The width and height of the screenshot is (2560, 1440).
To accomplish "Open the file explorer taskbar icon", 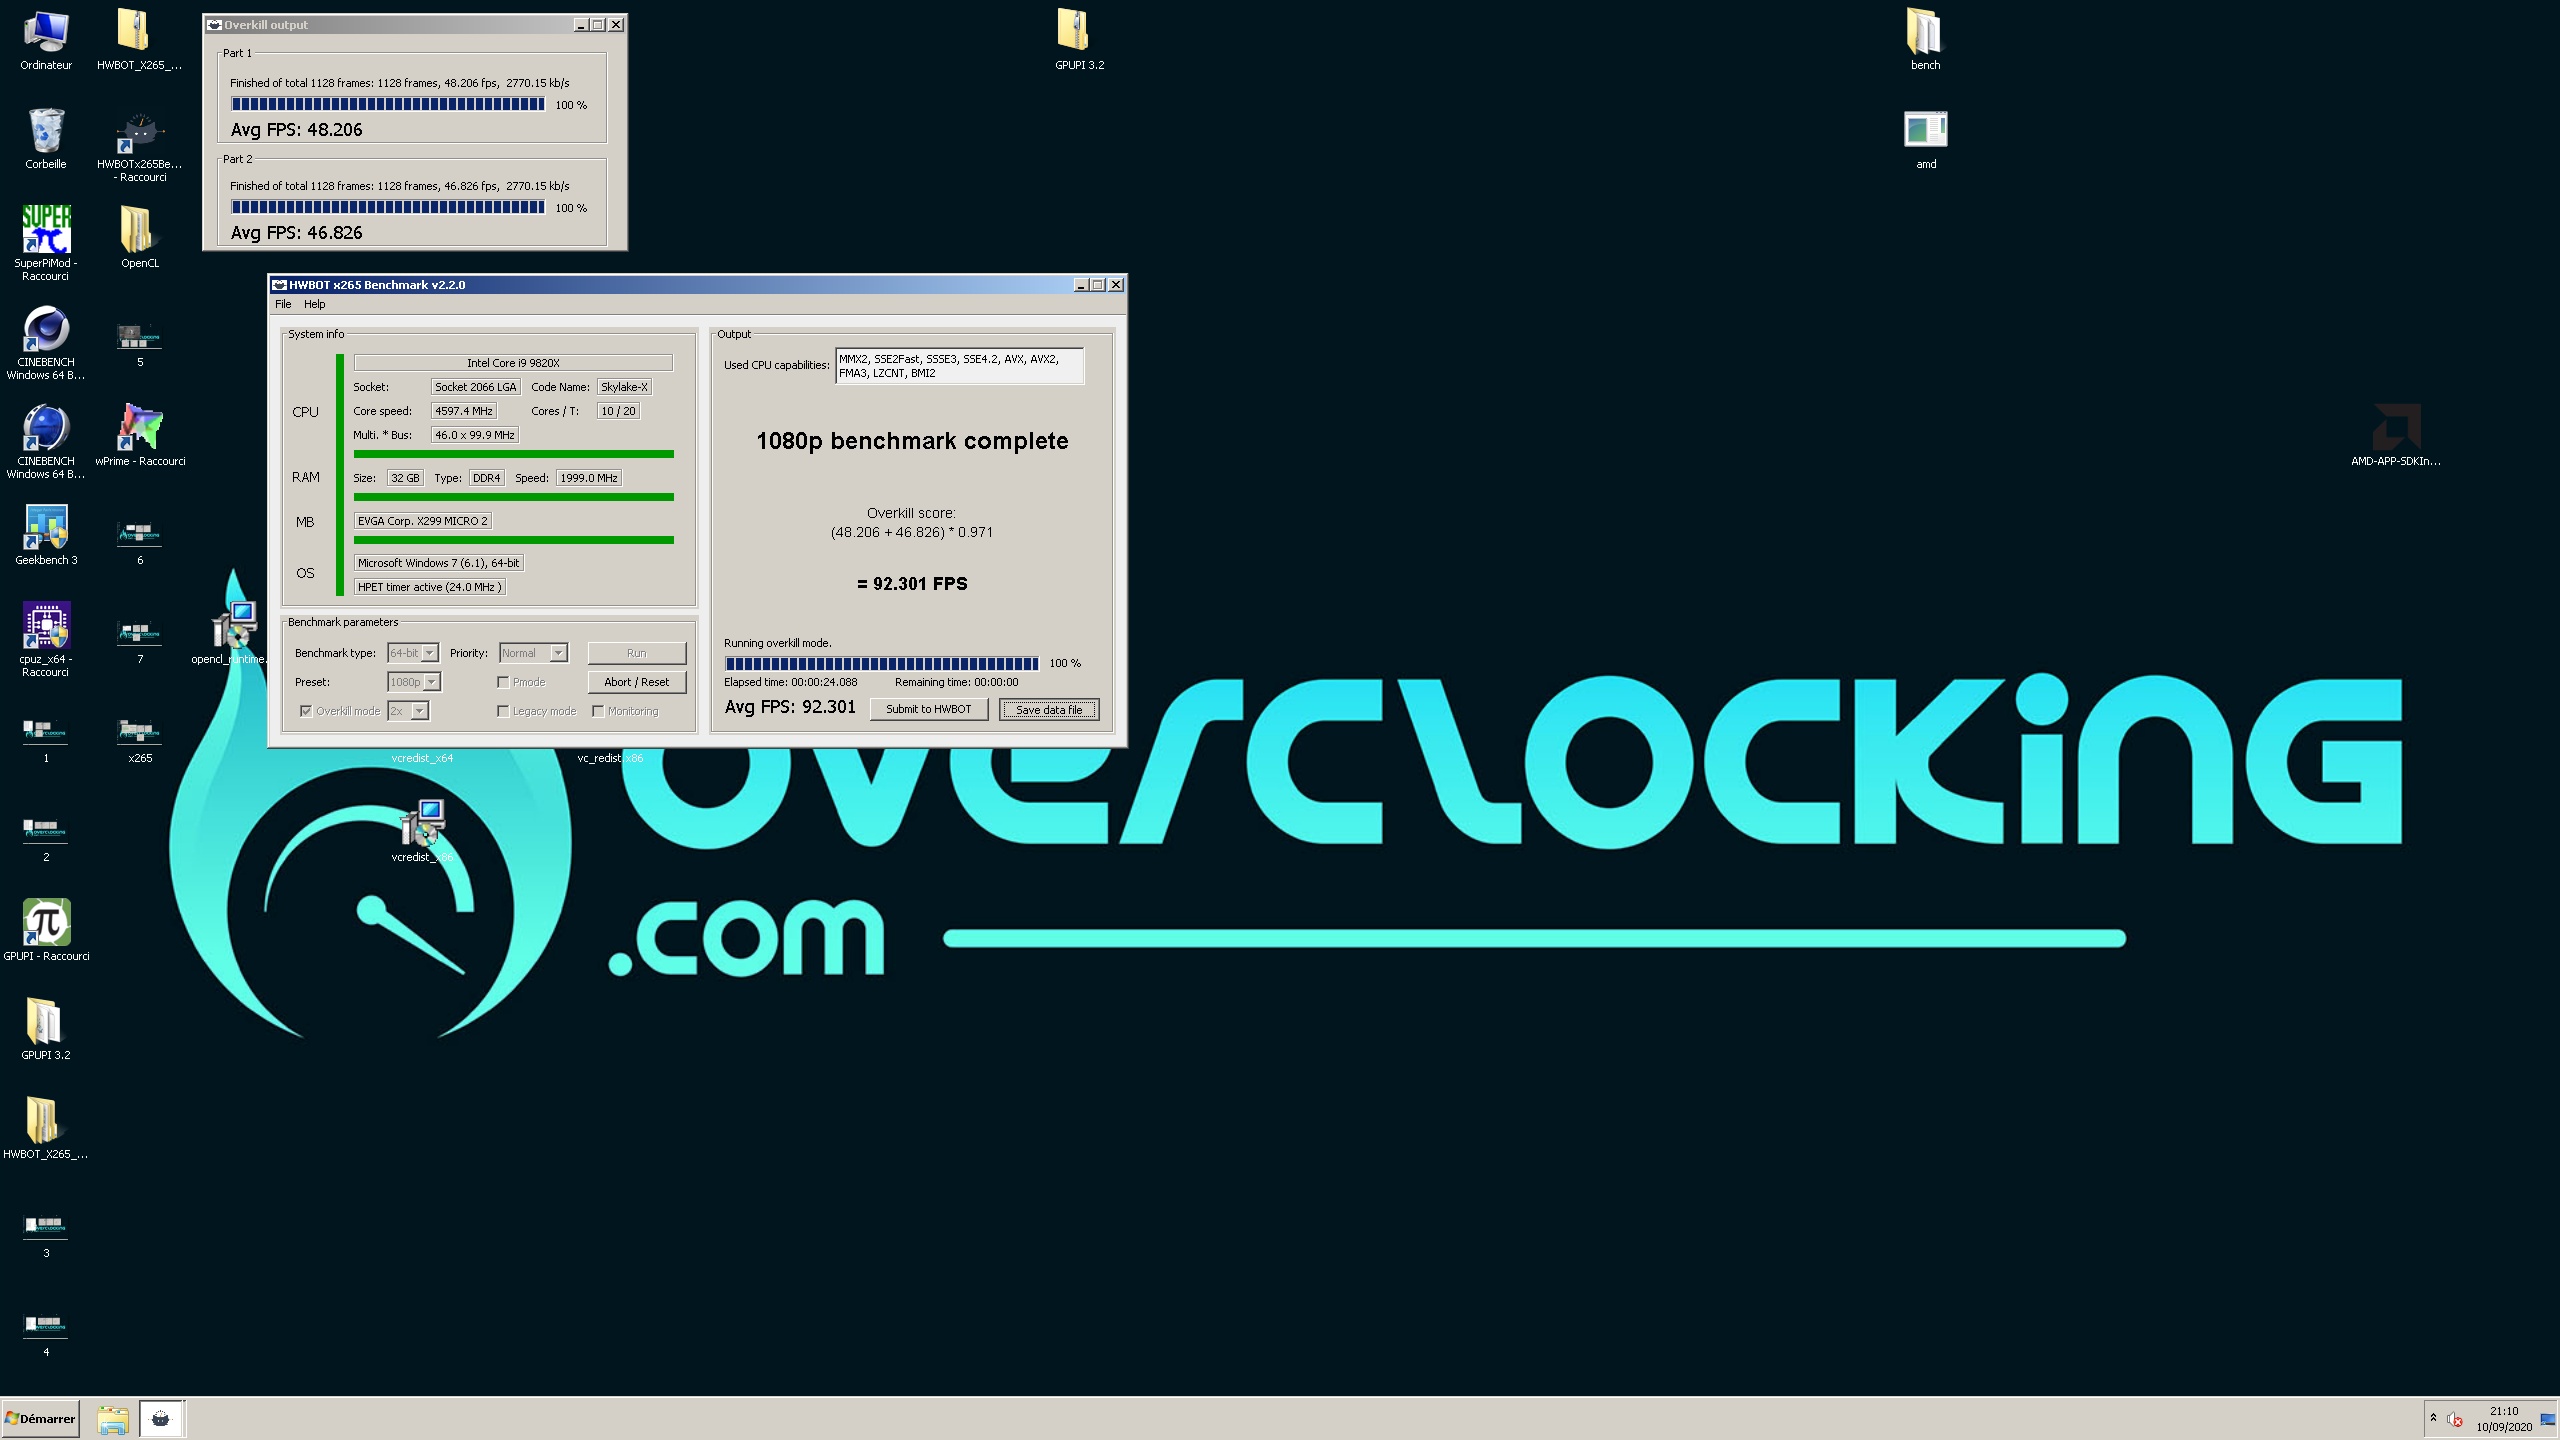I will [113, 1419].
